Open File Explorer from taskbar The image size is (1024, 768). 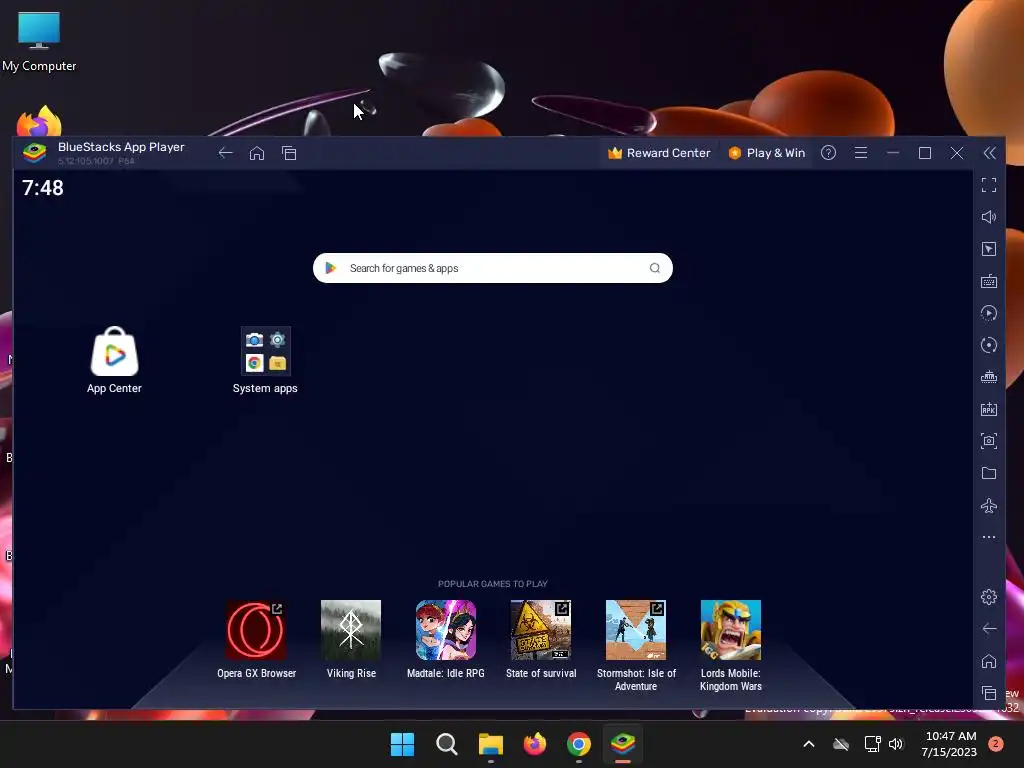490,744
